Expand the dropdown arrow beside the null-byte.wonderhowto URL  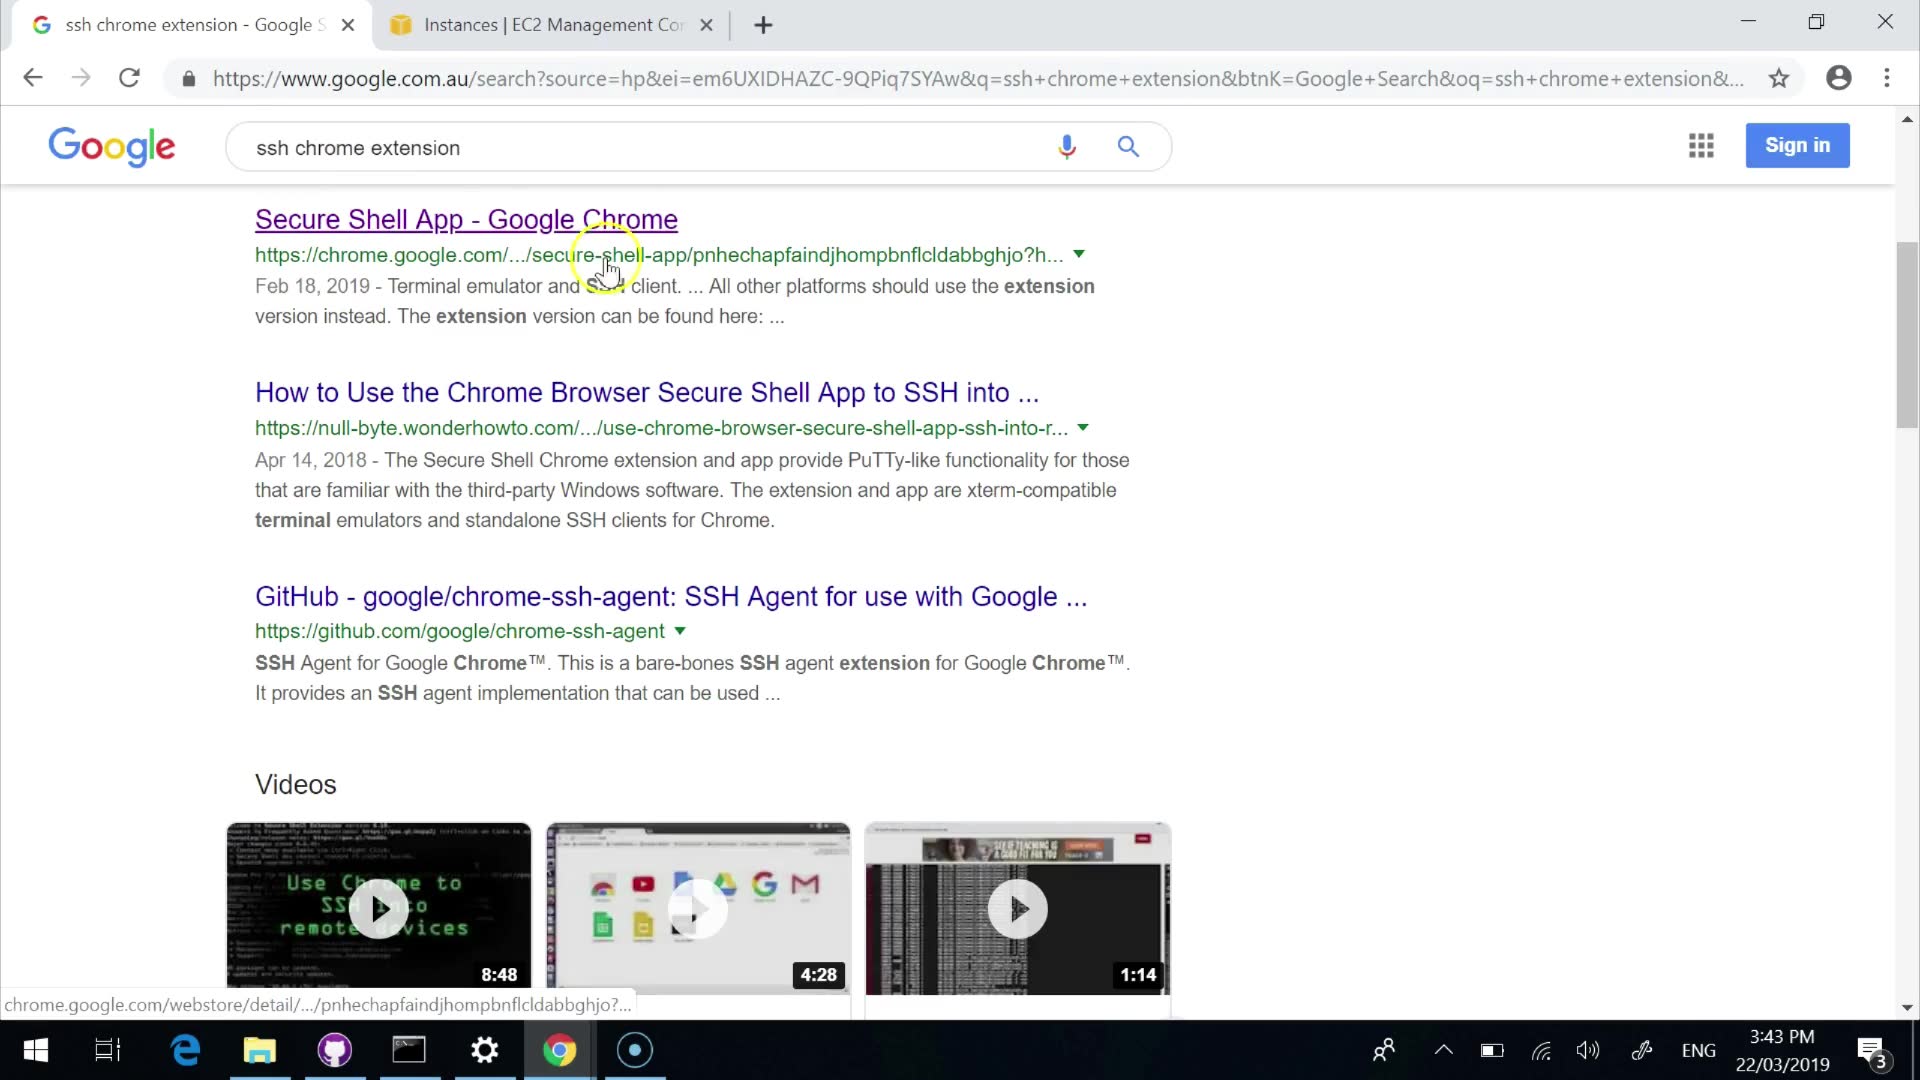pos(1083,428)
